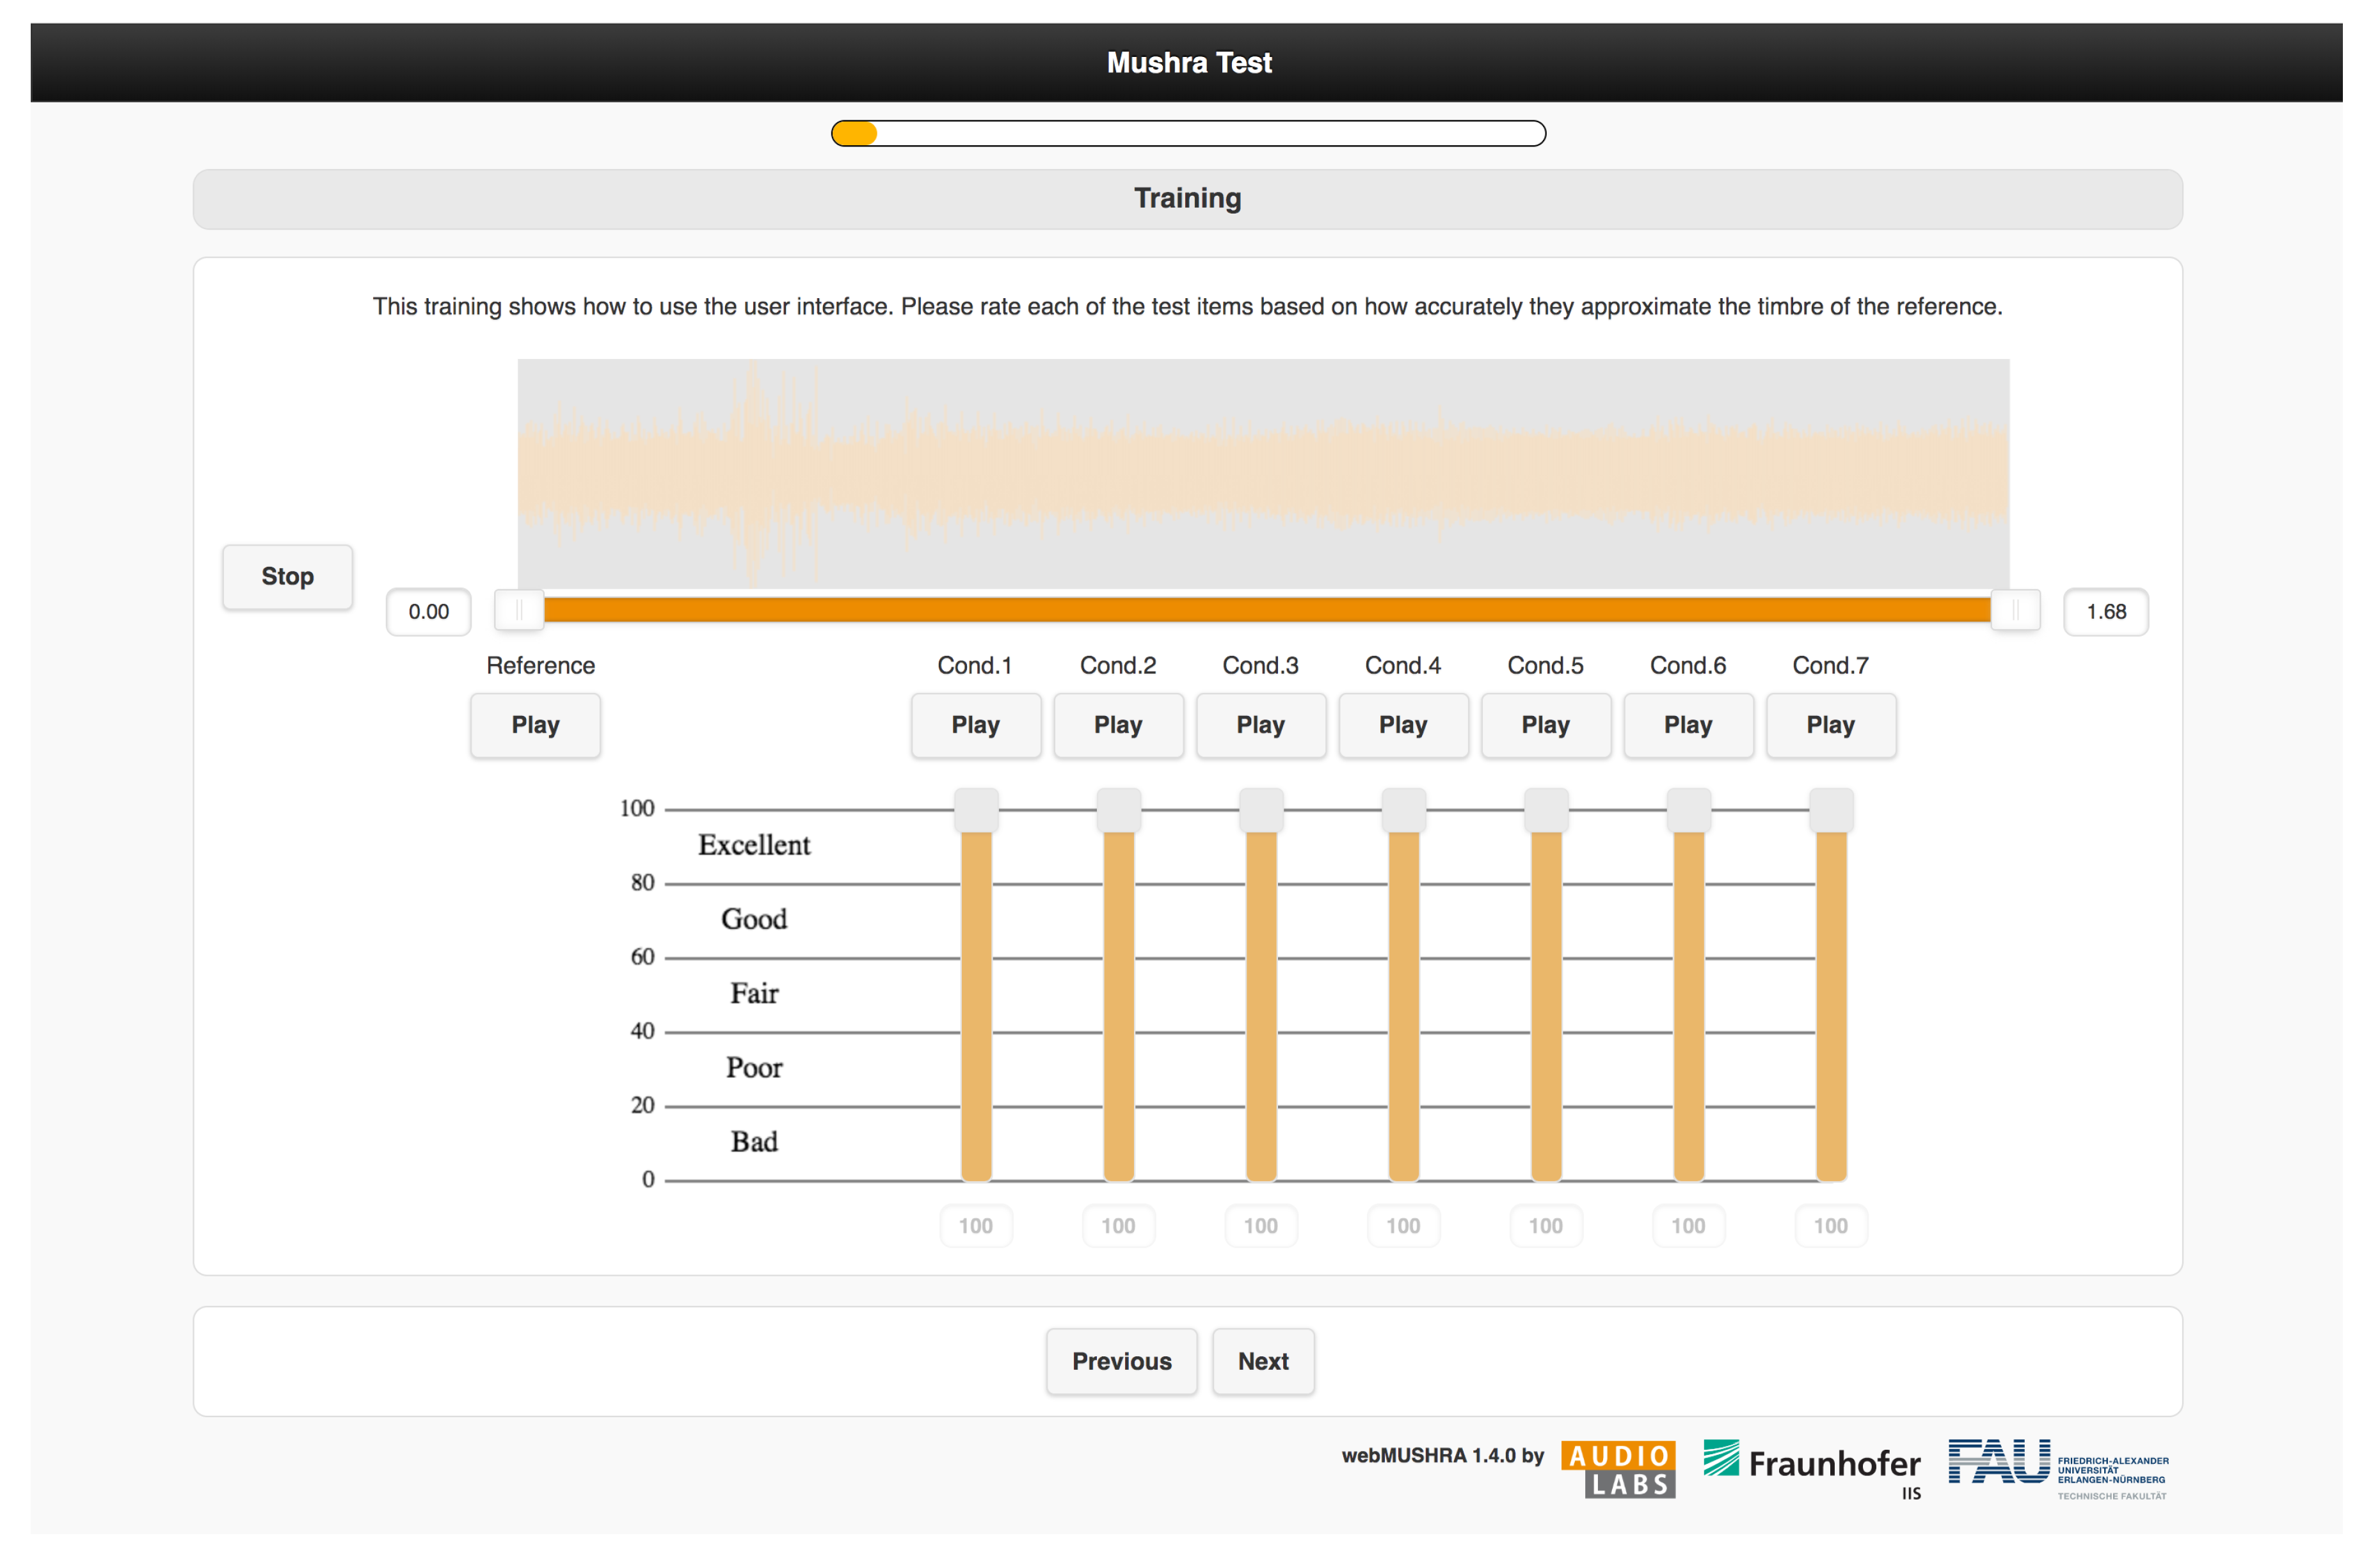Play Cond.1 audio sample
This screenshot has width=2380, height=1547.
coord(975,725)
